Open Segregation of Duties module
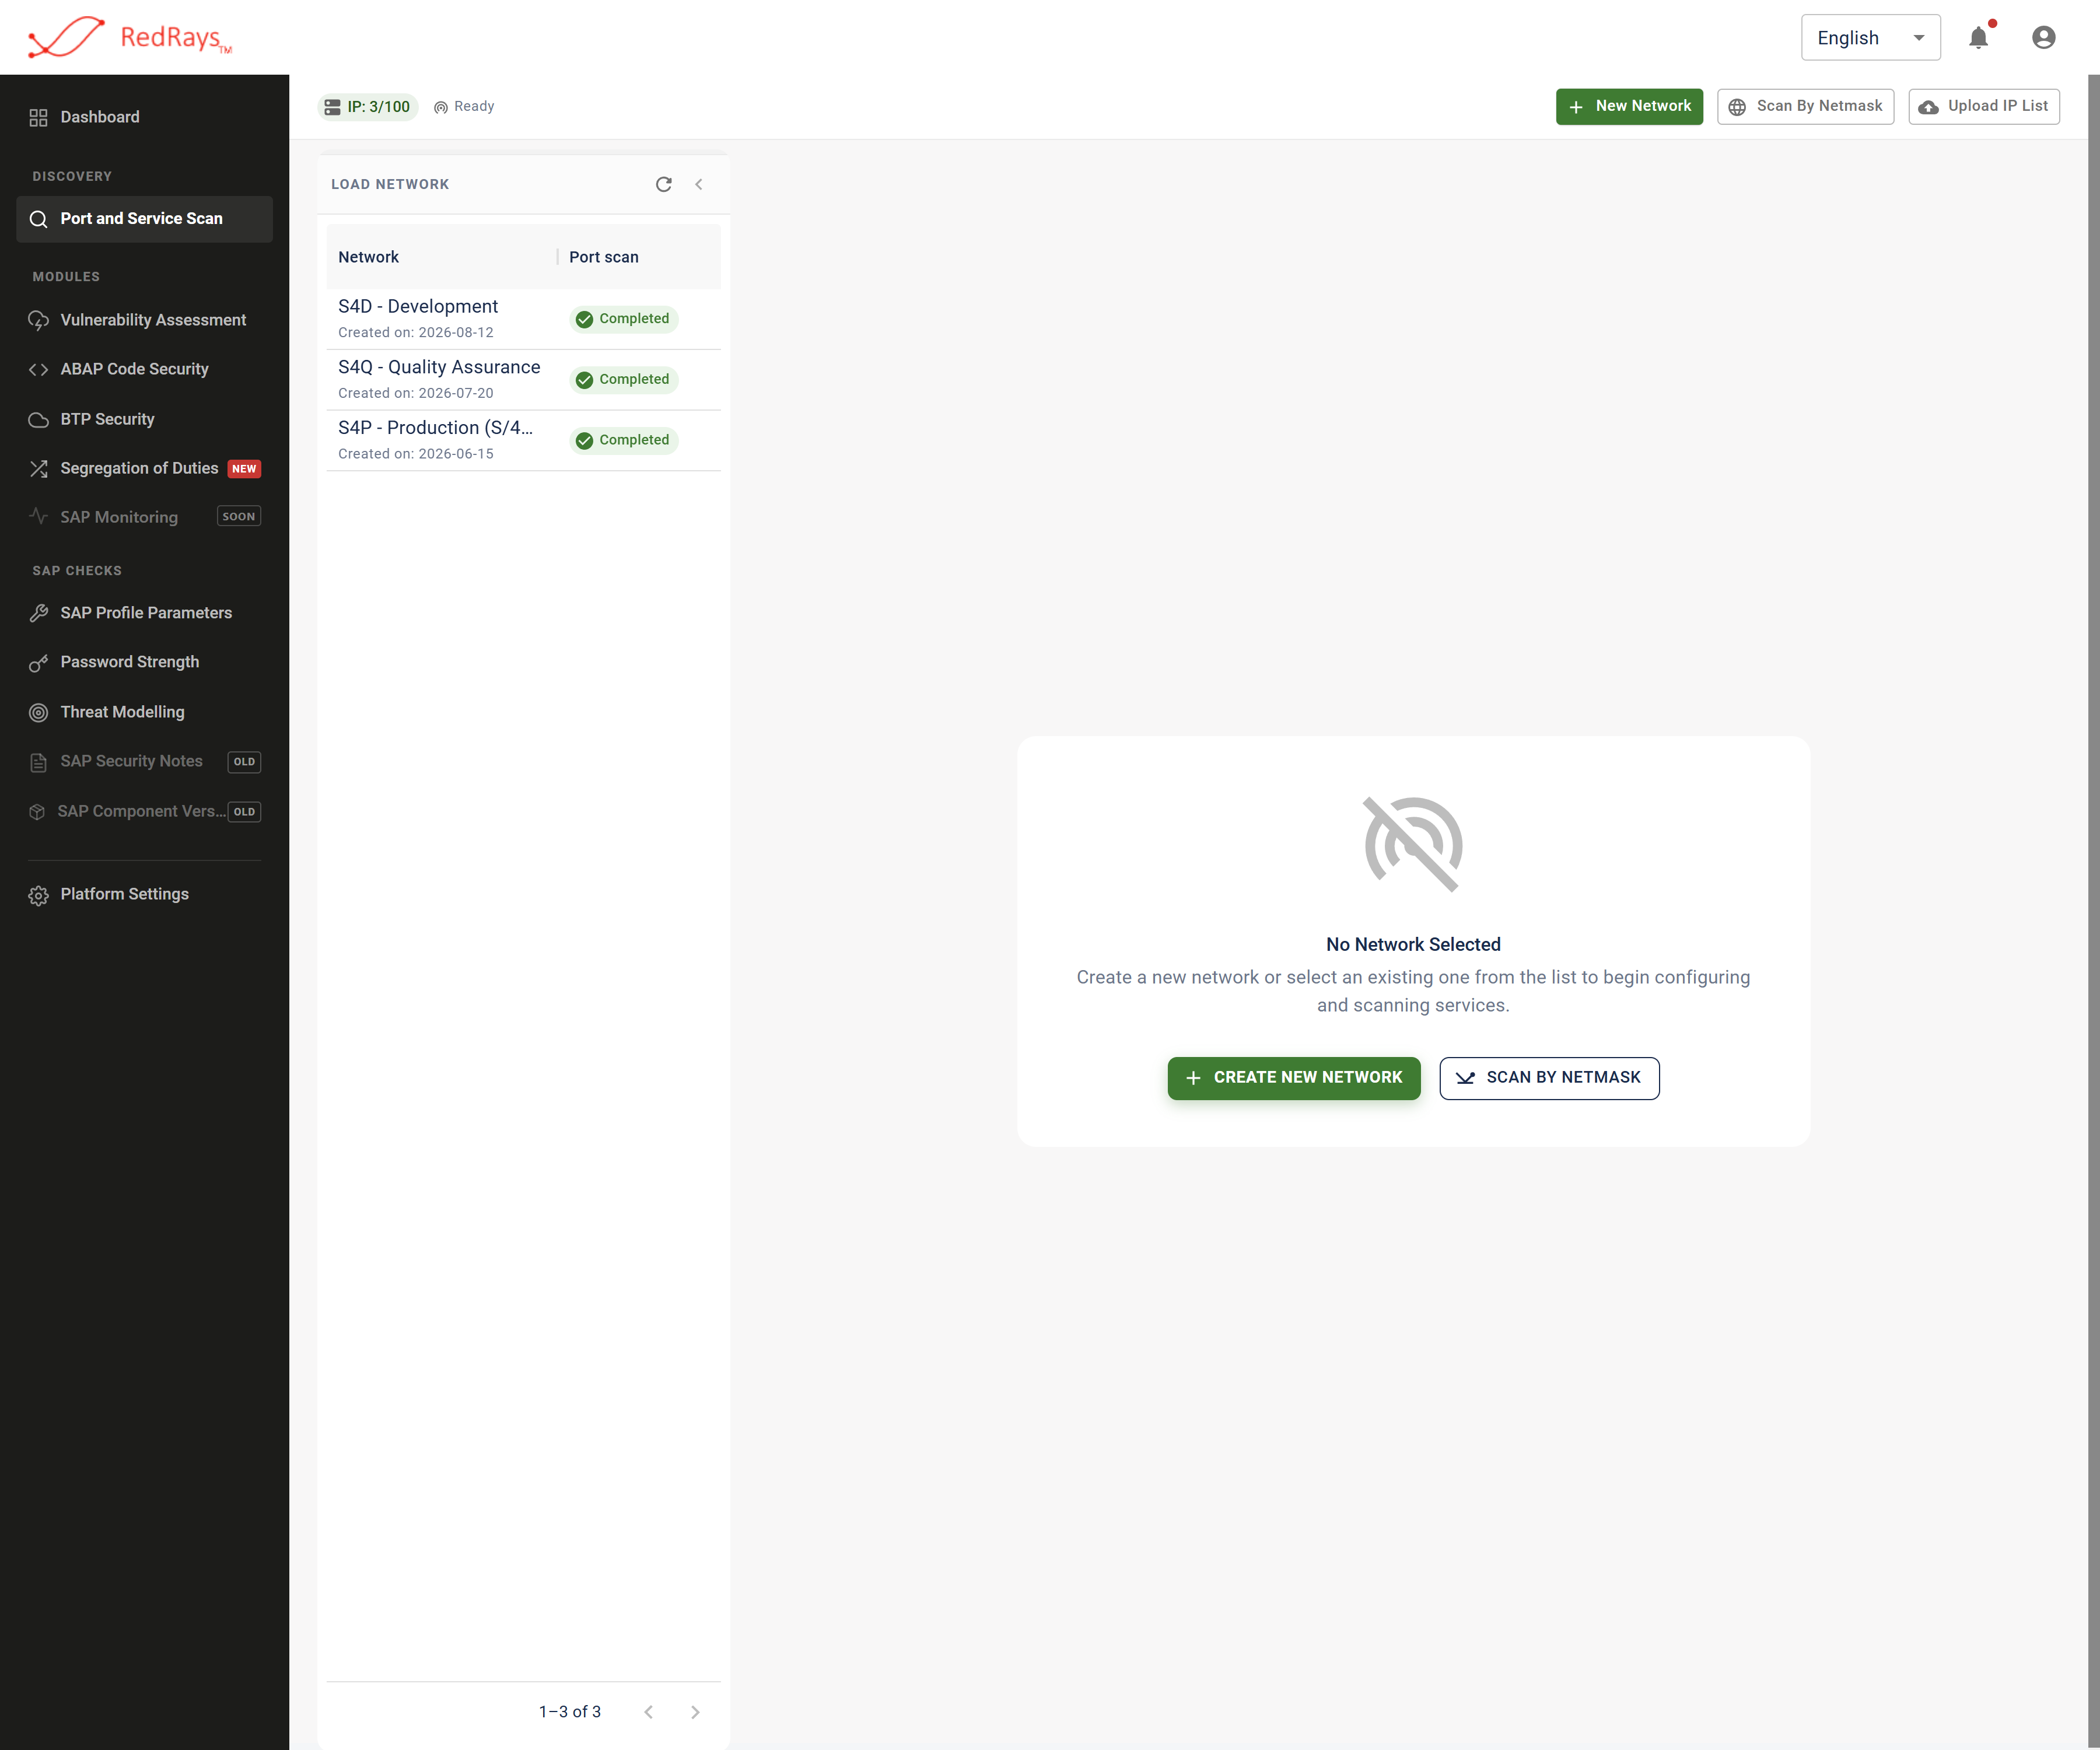This screenshot has height=1750, width=2100. [x=144, y=468]
